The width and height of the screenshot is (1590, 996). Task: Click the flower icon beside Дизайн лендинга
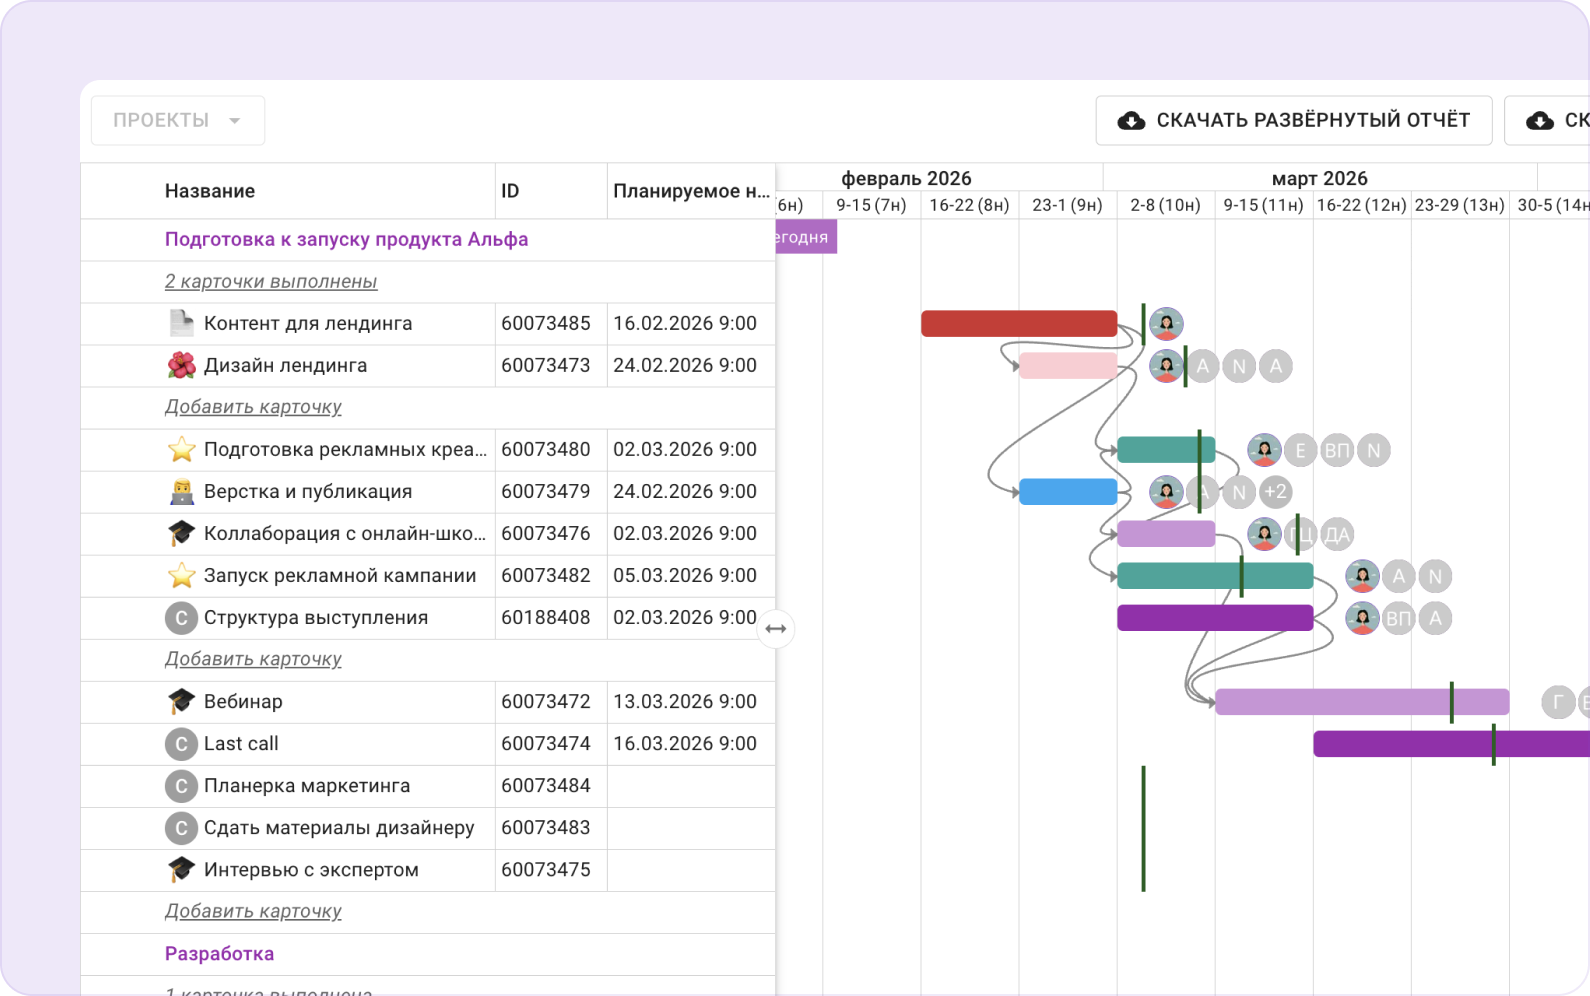click(181, 366)
